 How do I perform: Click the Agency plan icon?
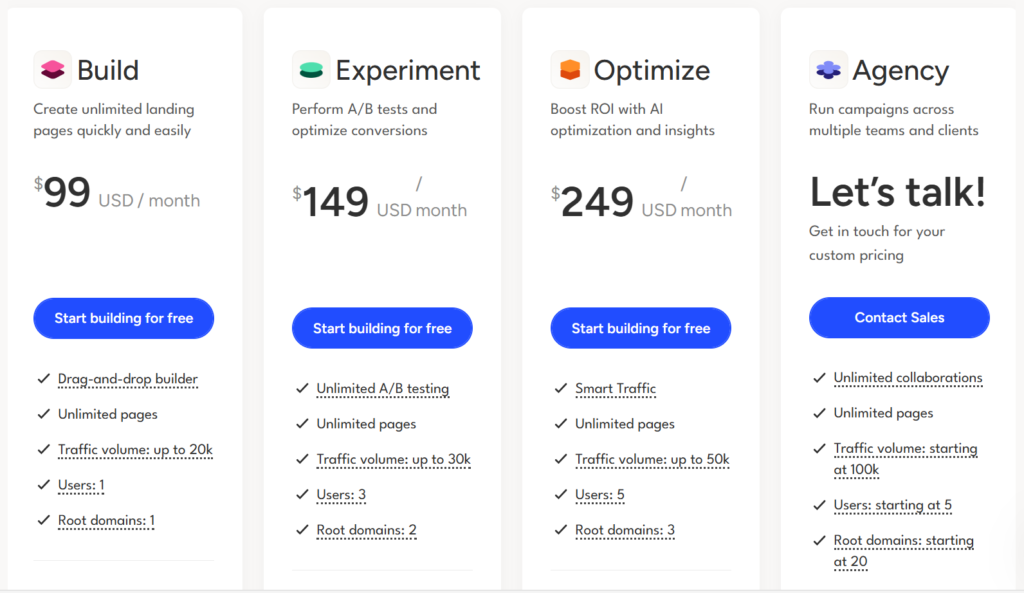coord(827,69)
